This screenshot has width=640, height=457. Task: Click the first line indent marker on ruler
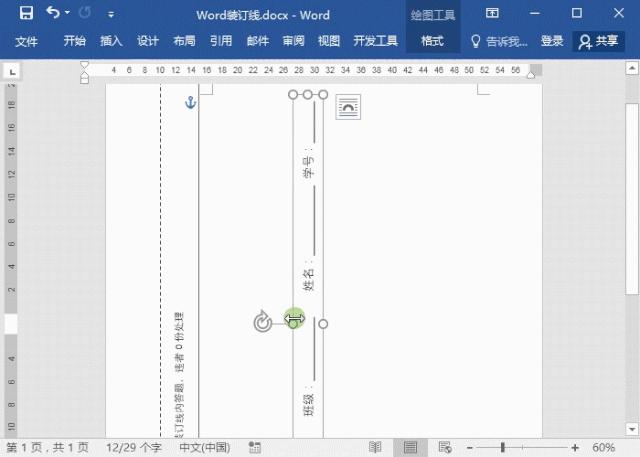[84, 65]
